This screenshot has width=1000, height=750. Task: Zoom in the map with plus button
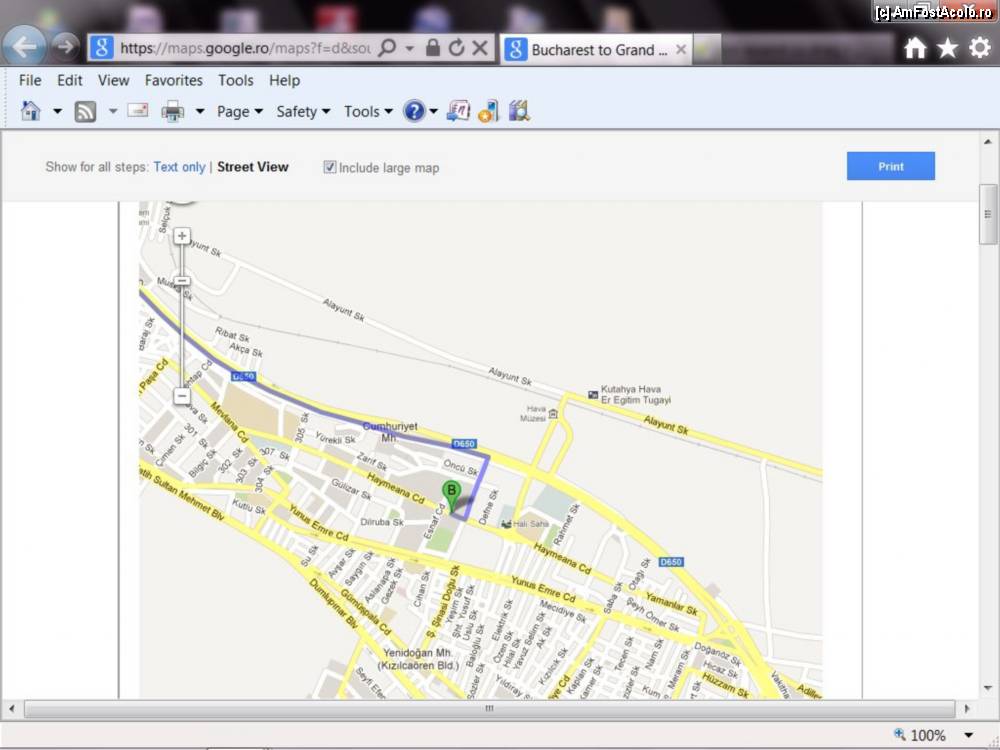pyautogui.click(x=182, y=237)
